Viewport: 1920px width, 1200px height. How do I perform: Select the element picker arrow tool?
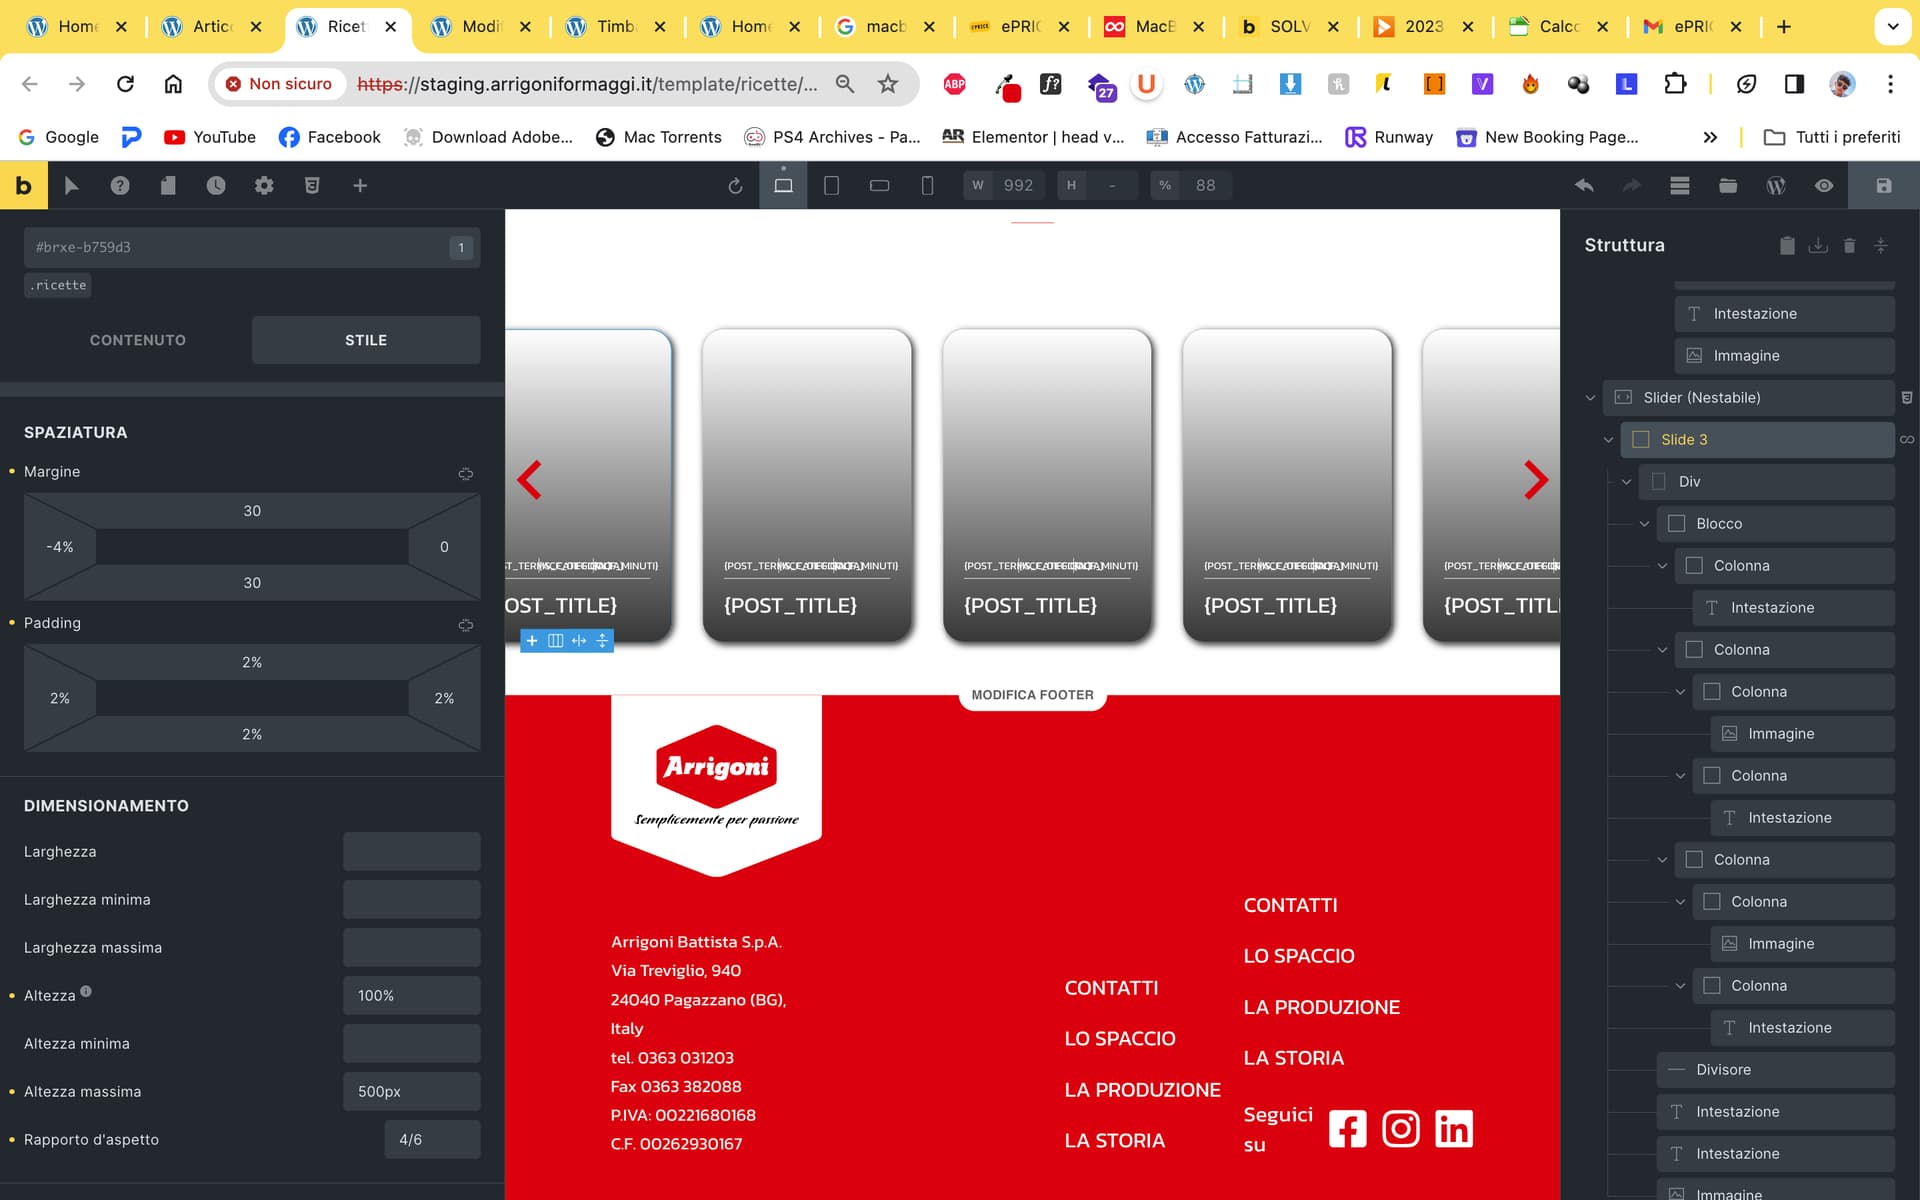pos(71,185)
